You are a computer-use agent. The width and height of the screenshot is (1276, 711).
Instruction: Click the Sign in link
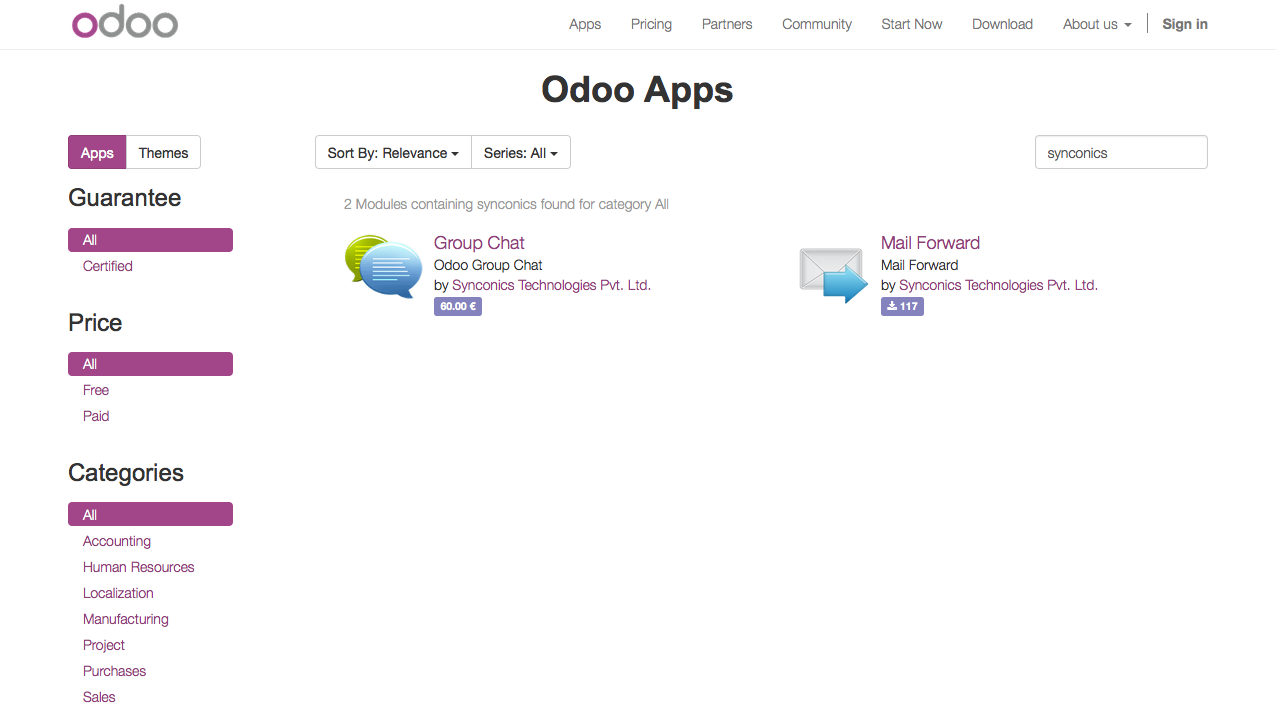click(1185, 24)
